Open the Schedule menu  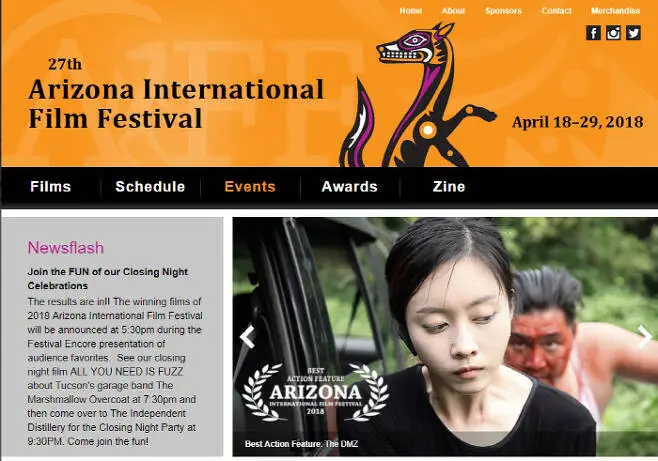(150, 187)
